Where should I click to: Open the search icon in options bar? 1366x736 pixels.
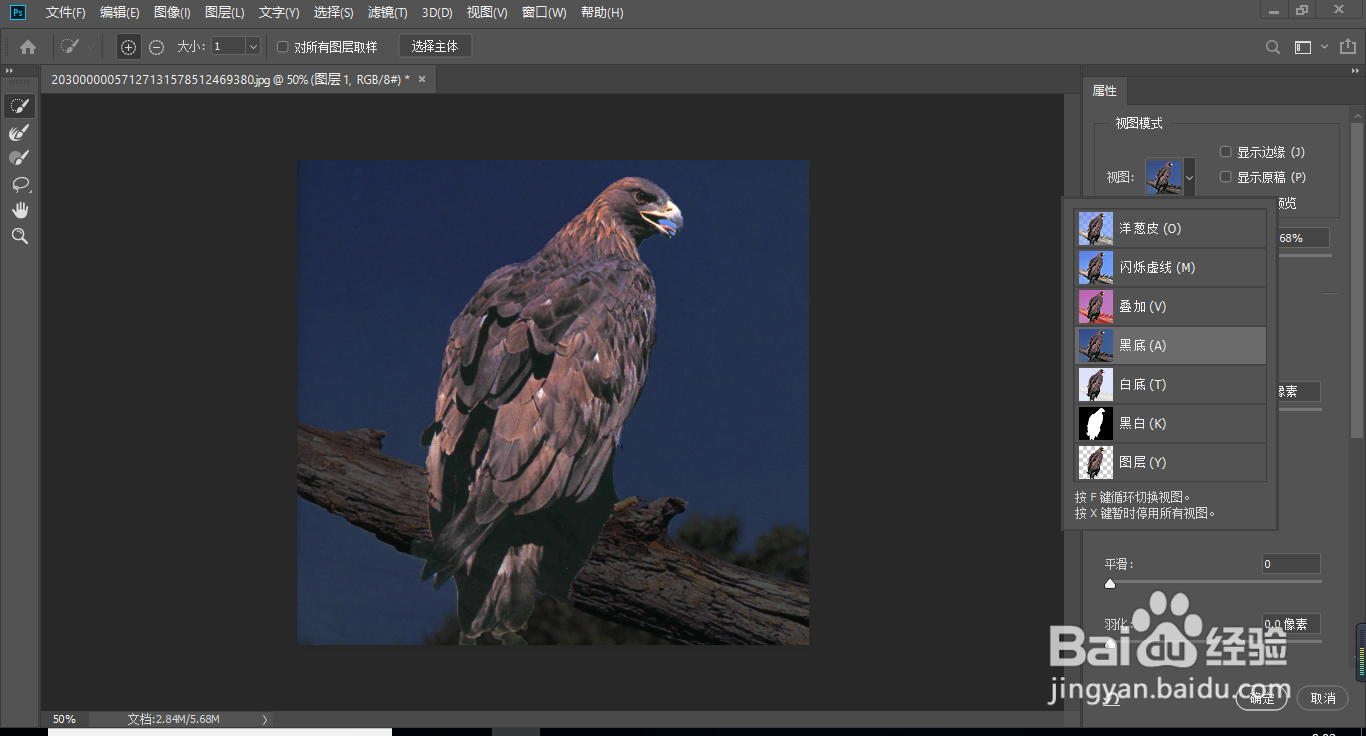pos(1273,47)
